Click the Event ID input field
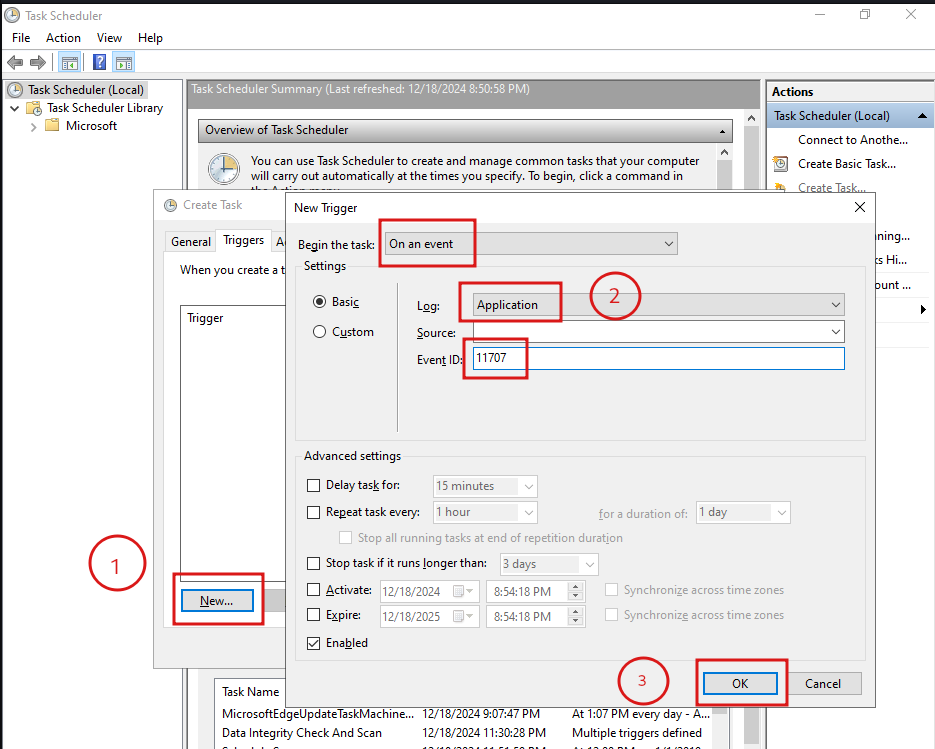 (x=657, y=359)
